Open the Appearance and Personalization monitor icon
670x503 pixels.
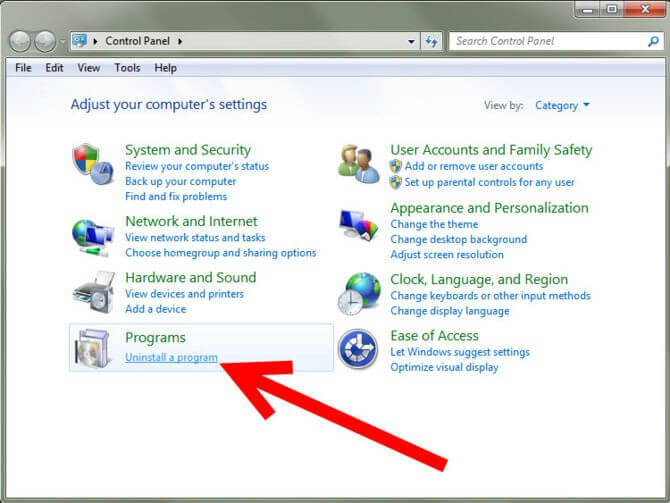359,225
